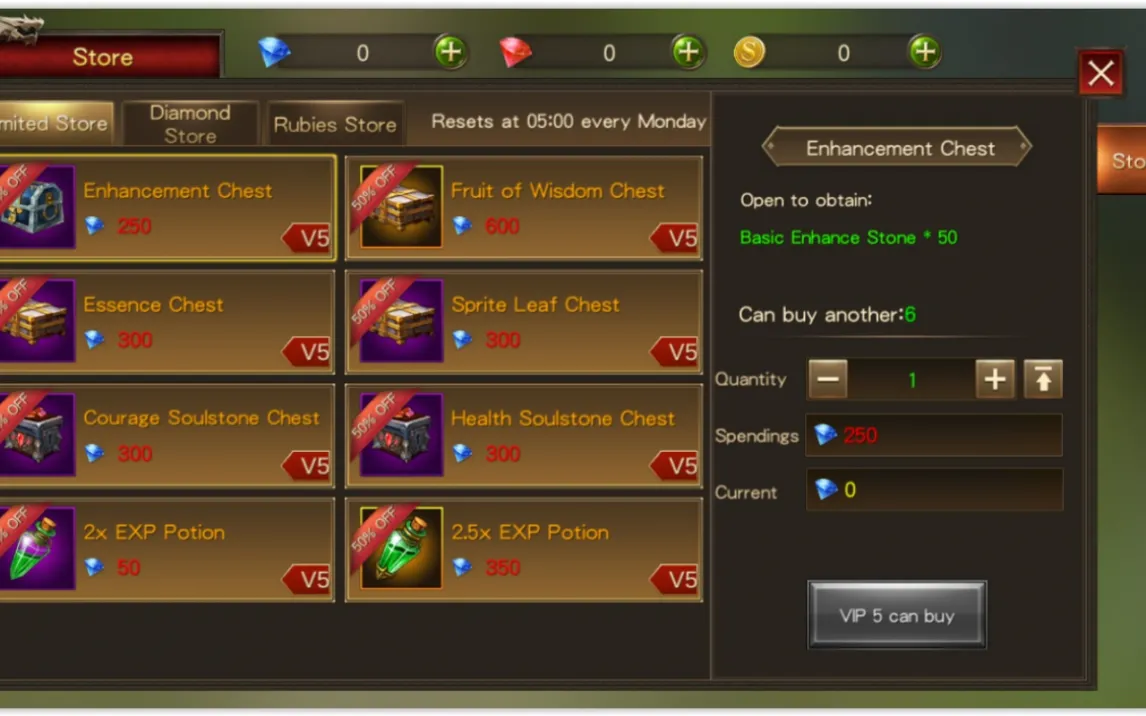Select the Health Soulstone Chest icon
This screenshot has width=1146, height=716.
(x=401, y=435)
